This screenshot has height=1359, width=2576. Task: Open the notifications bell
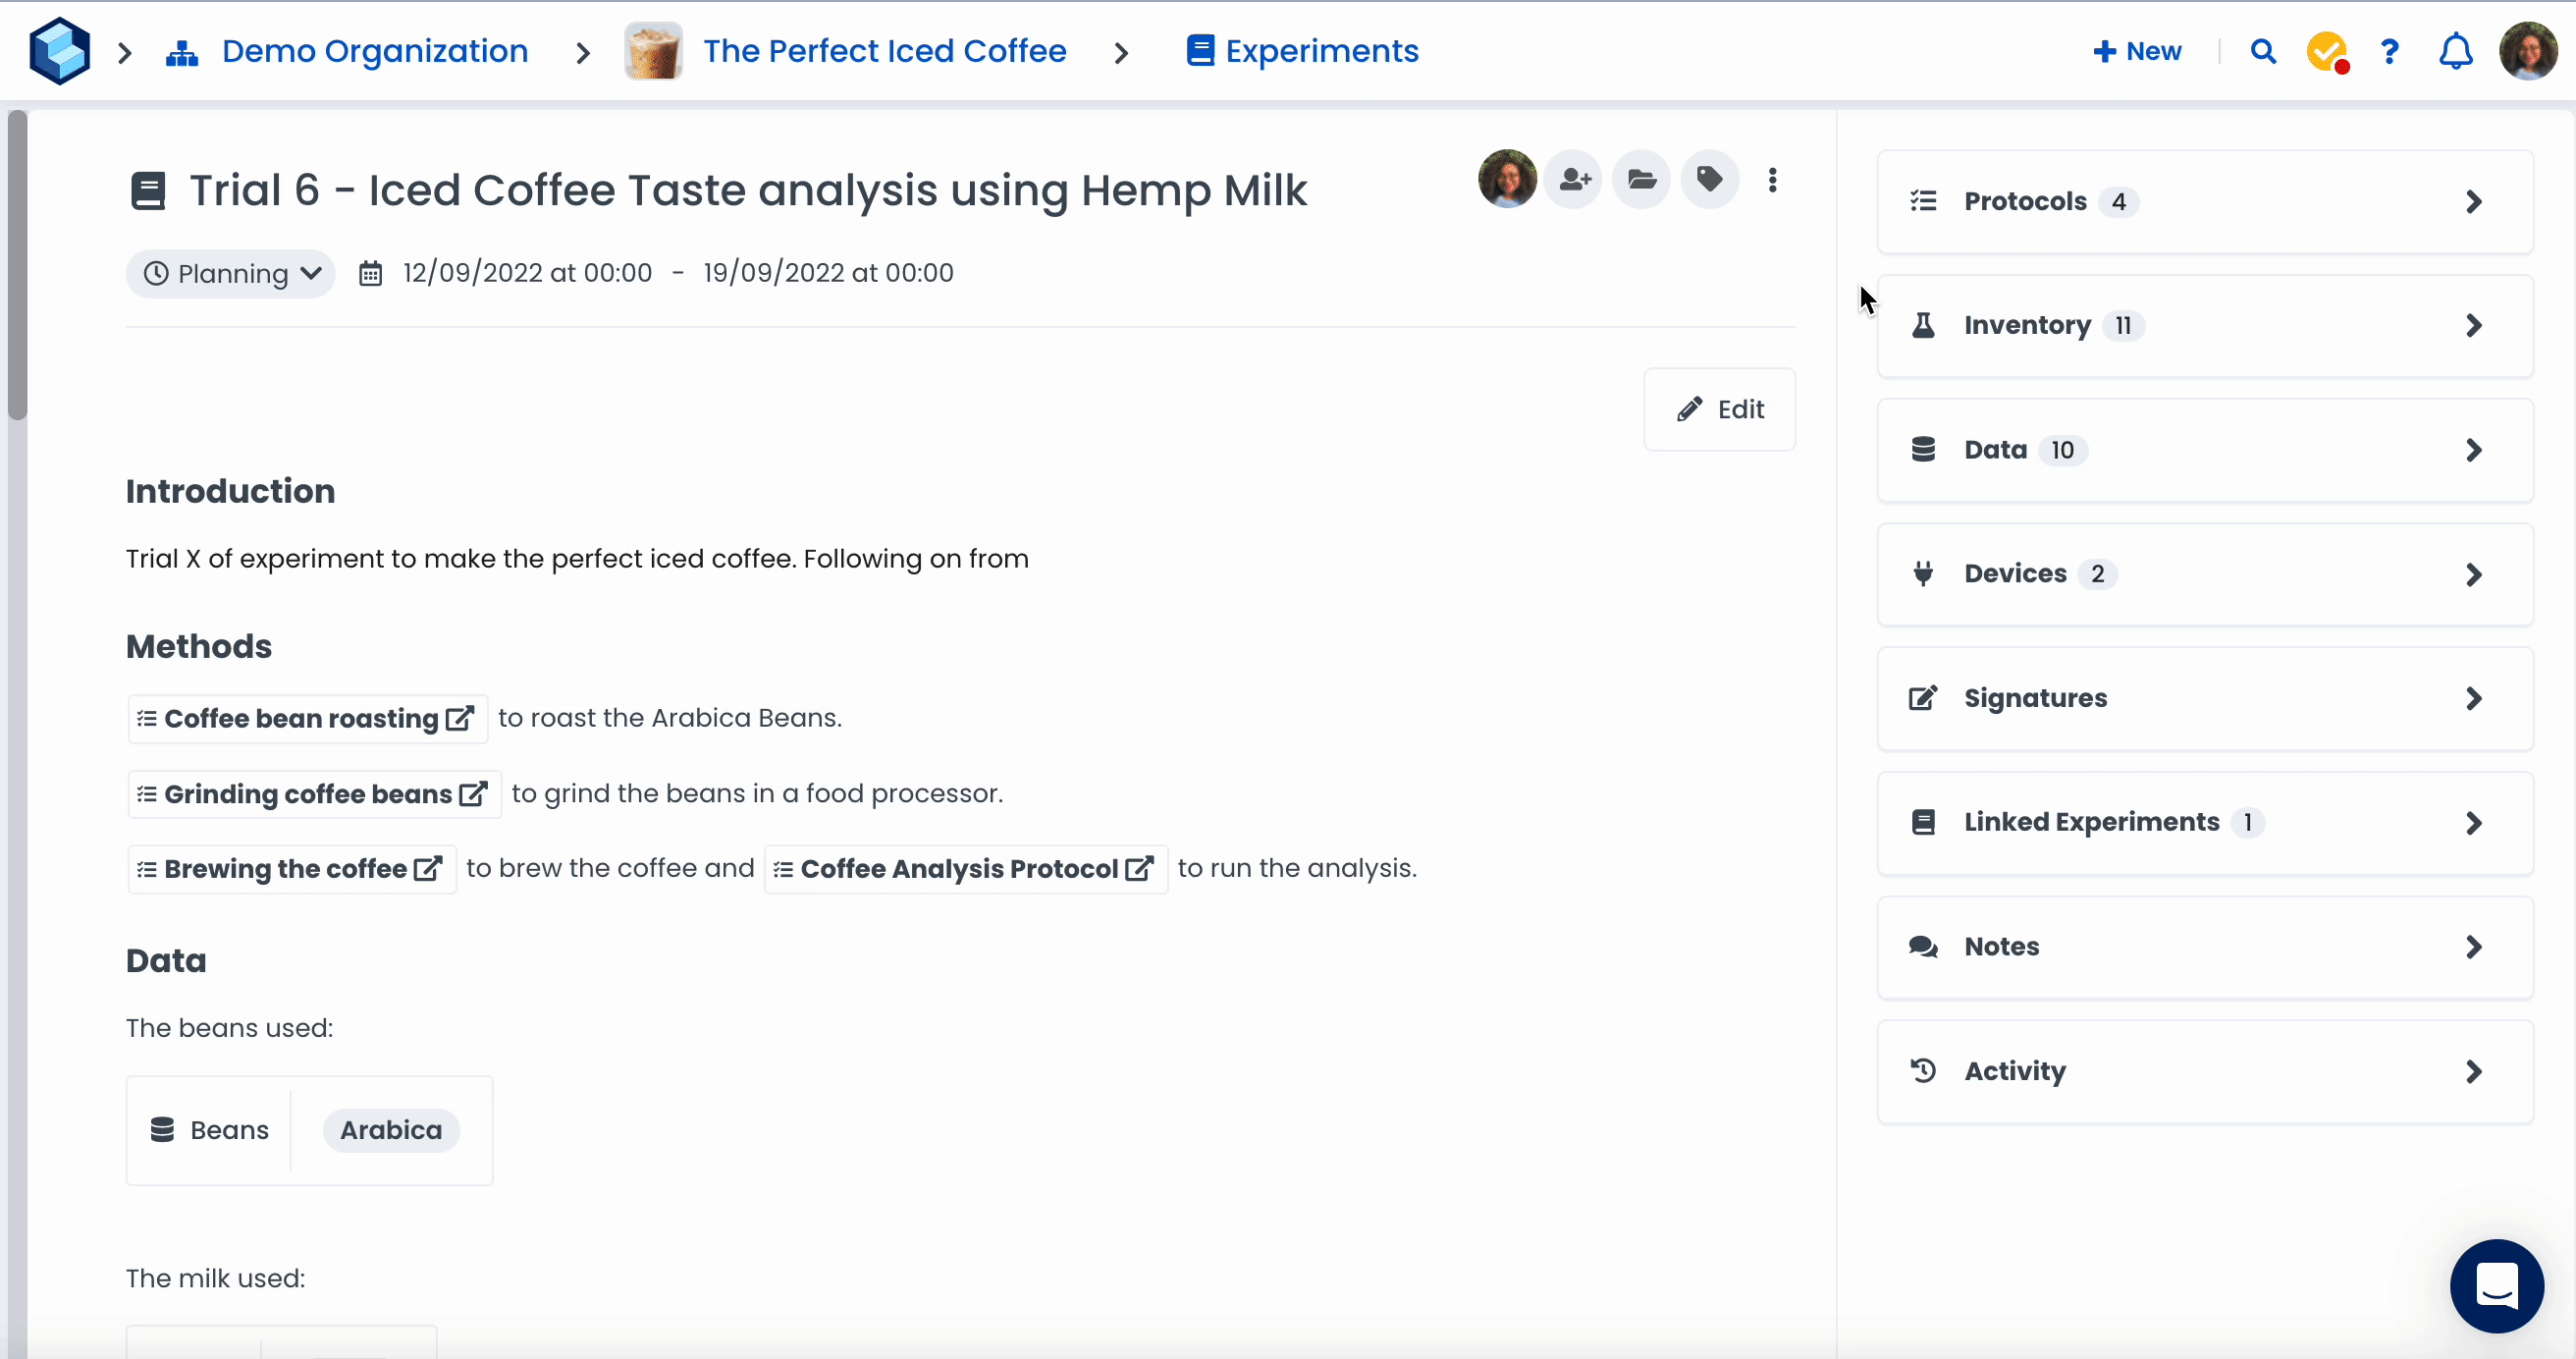click(x=2455, y=51)
